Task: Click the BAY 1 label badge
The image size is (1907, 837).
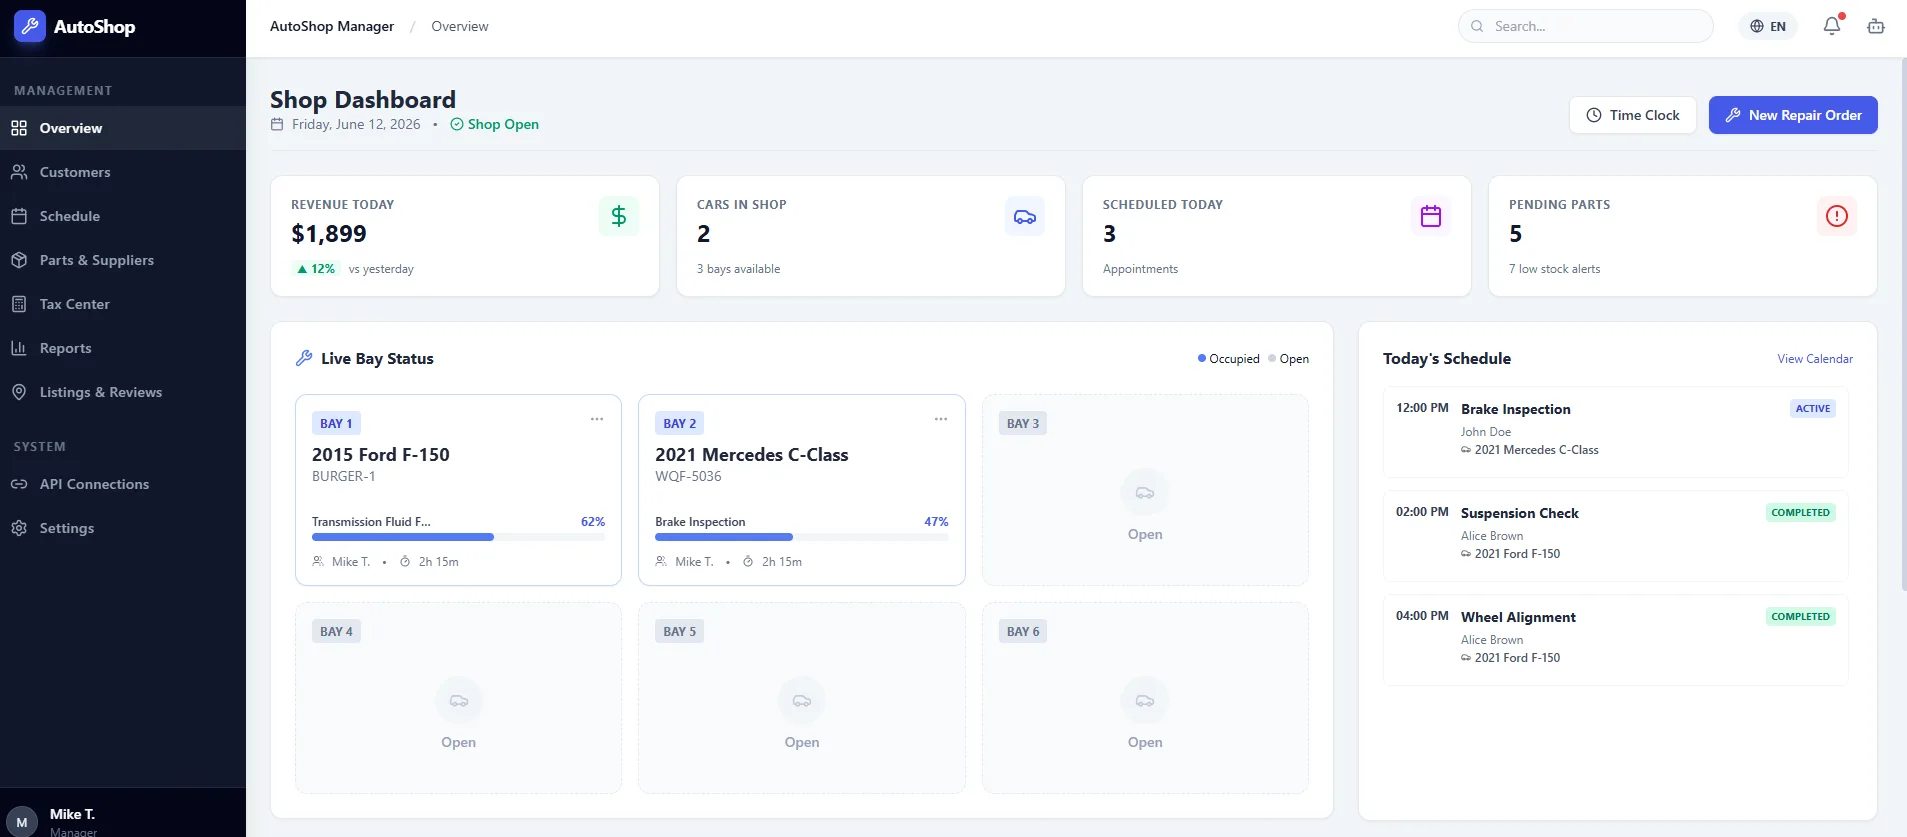Action: click(336, 423)
